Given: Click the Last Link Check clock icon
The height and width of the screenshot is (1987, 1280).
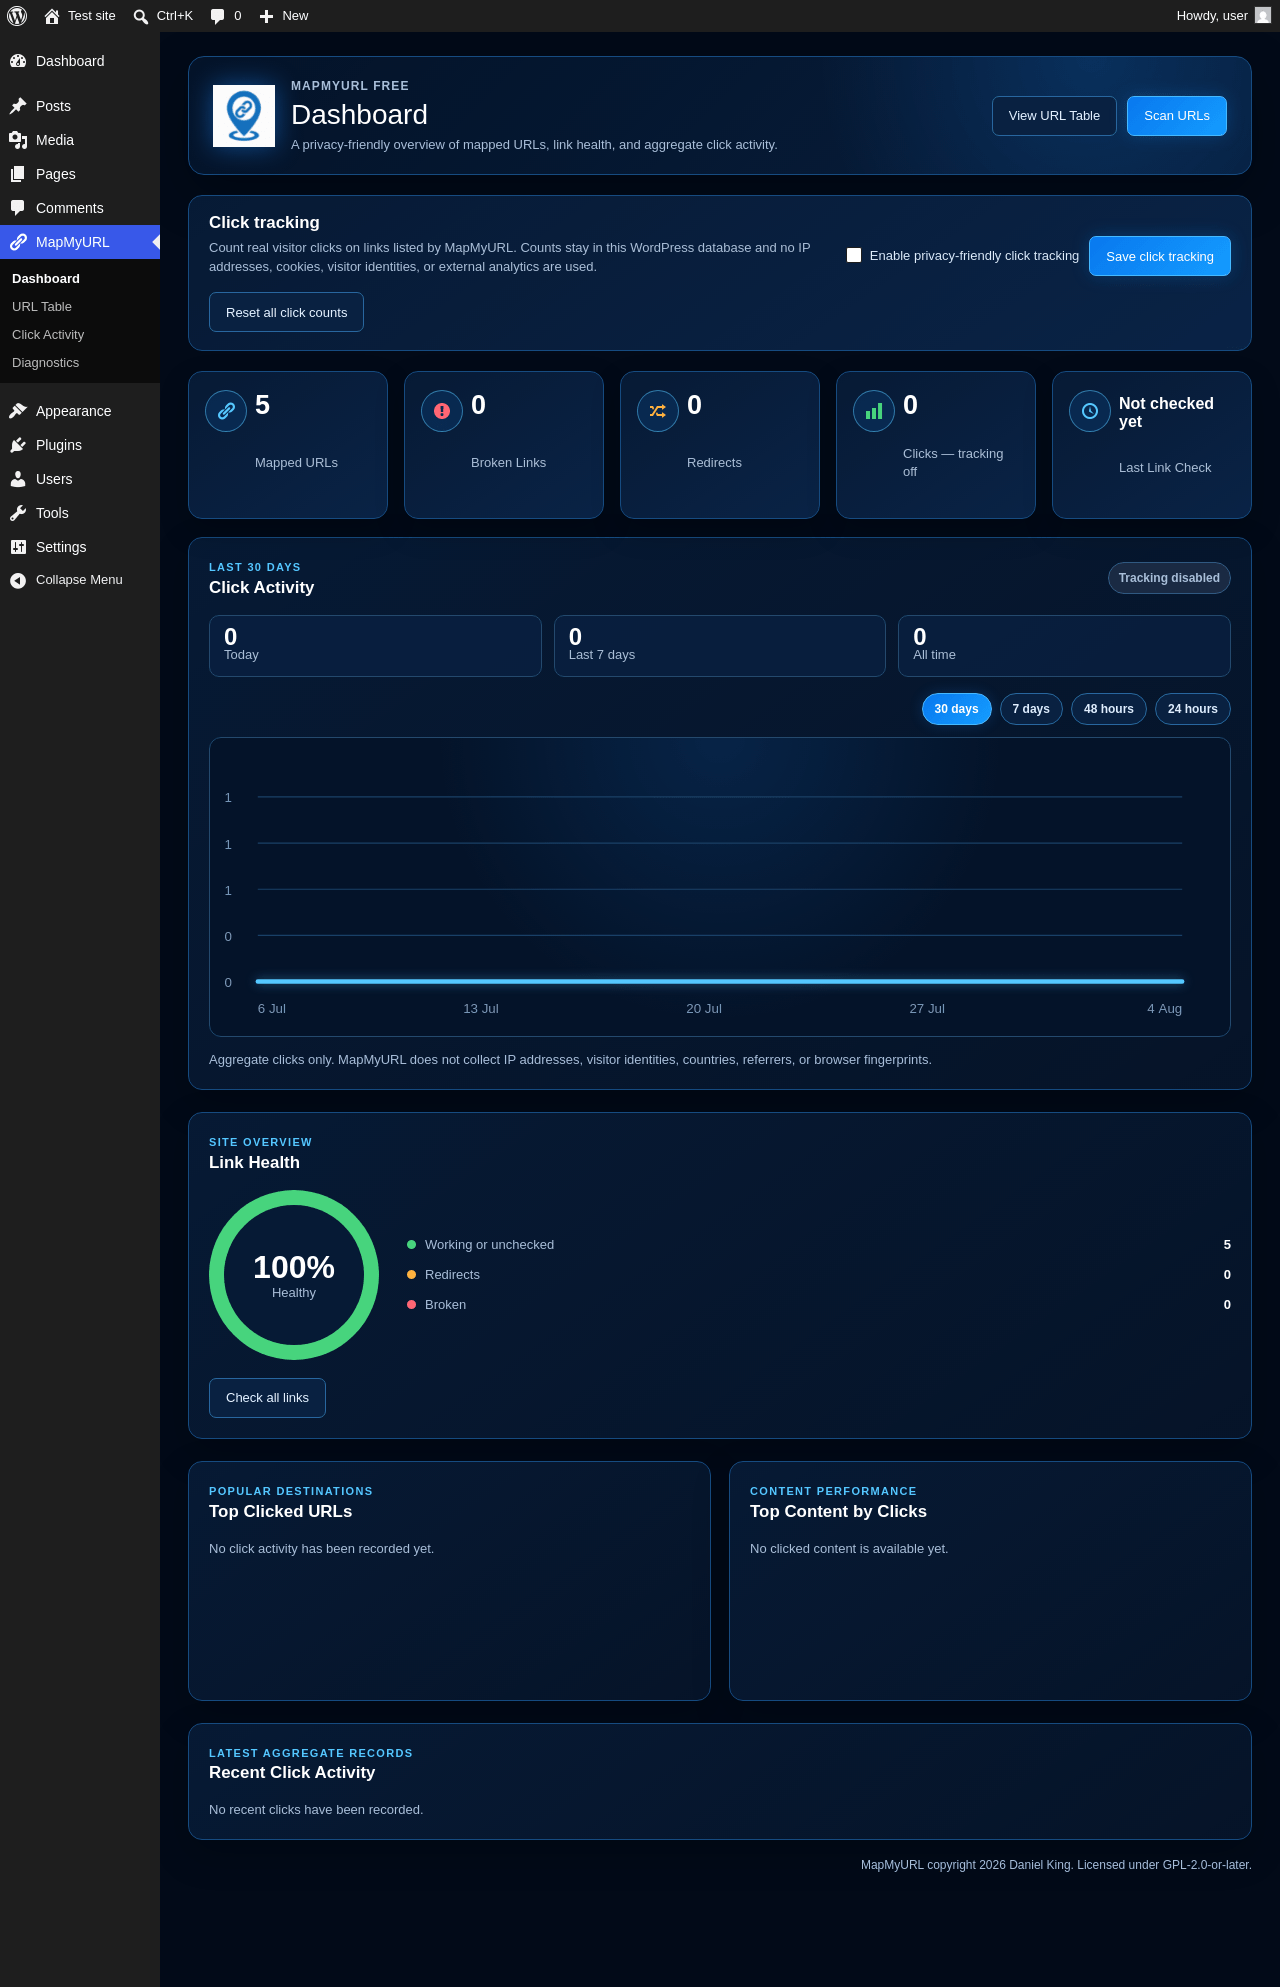Looking at the screenshot, I should coord(1090,411).
